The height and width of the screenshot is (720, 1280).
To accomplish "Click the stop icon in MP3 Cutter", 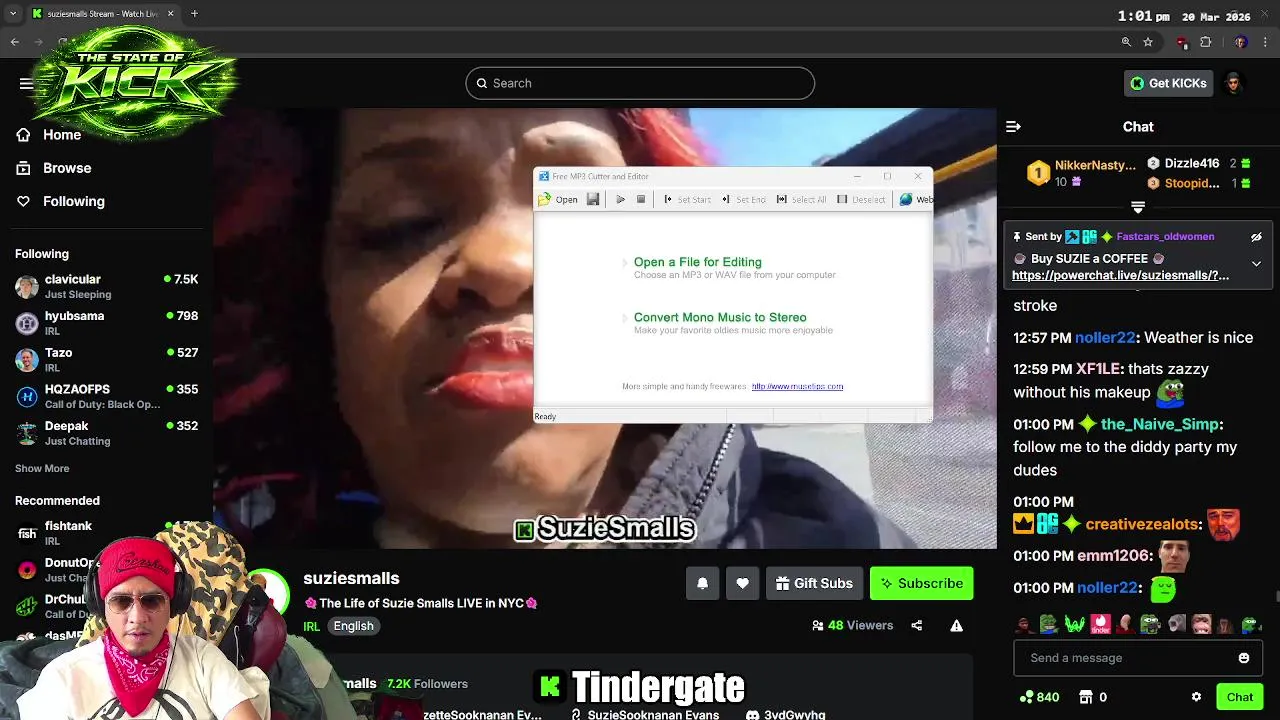I will [641, 199].
